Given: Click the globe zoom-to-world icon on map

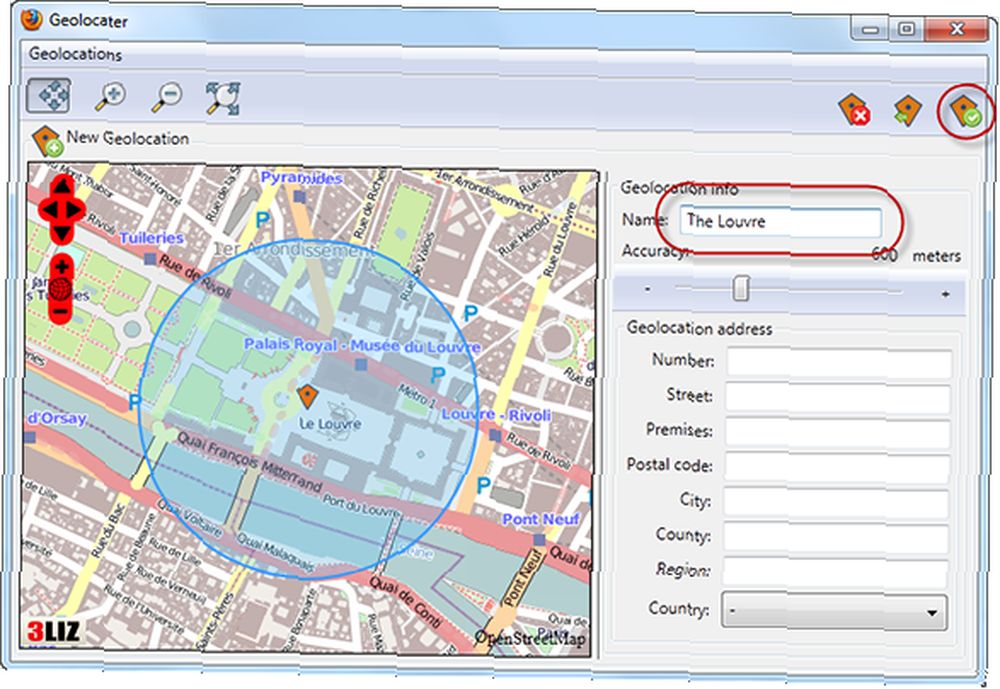Looking at the screenshot, I should (61, 289).
